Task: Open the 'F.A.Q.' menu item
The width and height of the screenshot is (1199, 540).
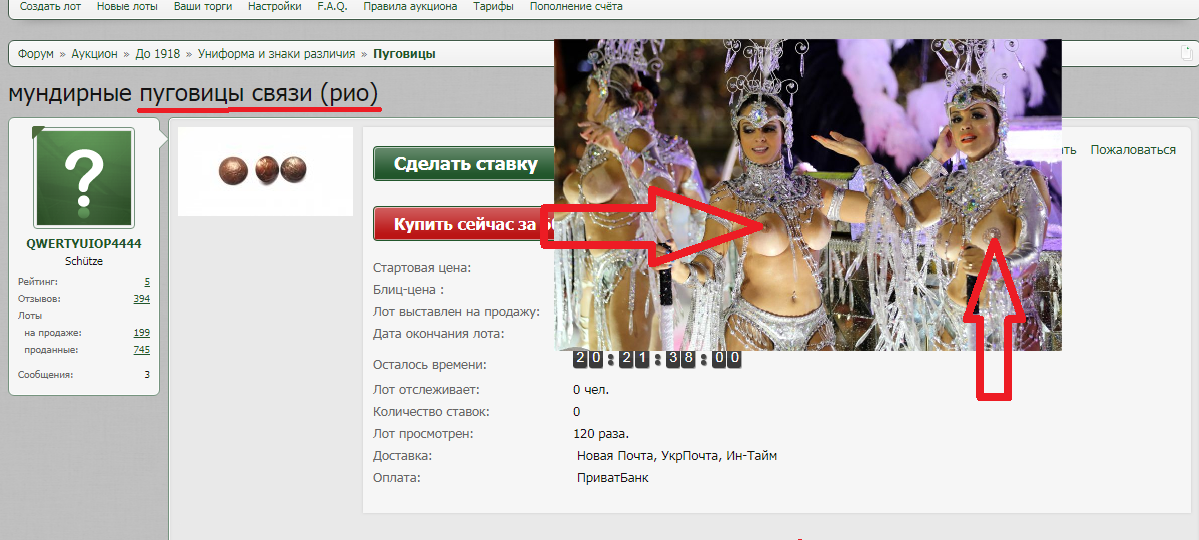Action: [333, 6]
